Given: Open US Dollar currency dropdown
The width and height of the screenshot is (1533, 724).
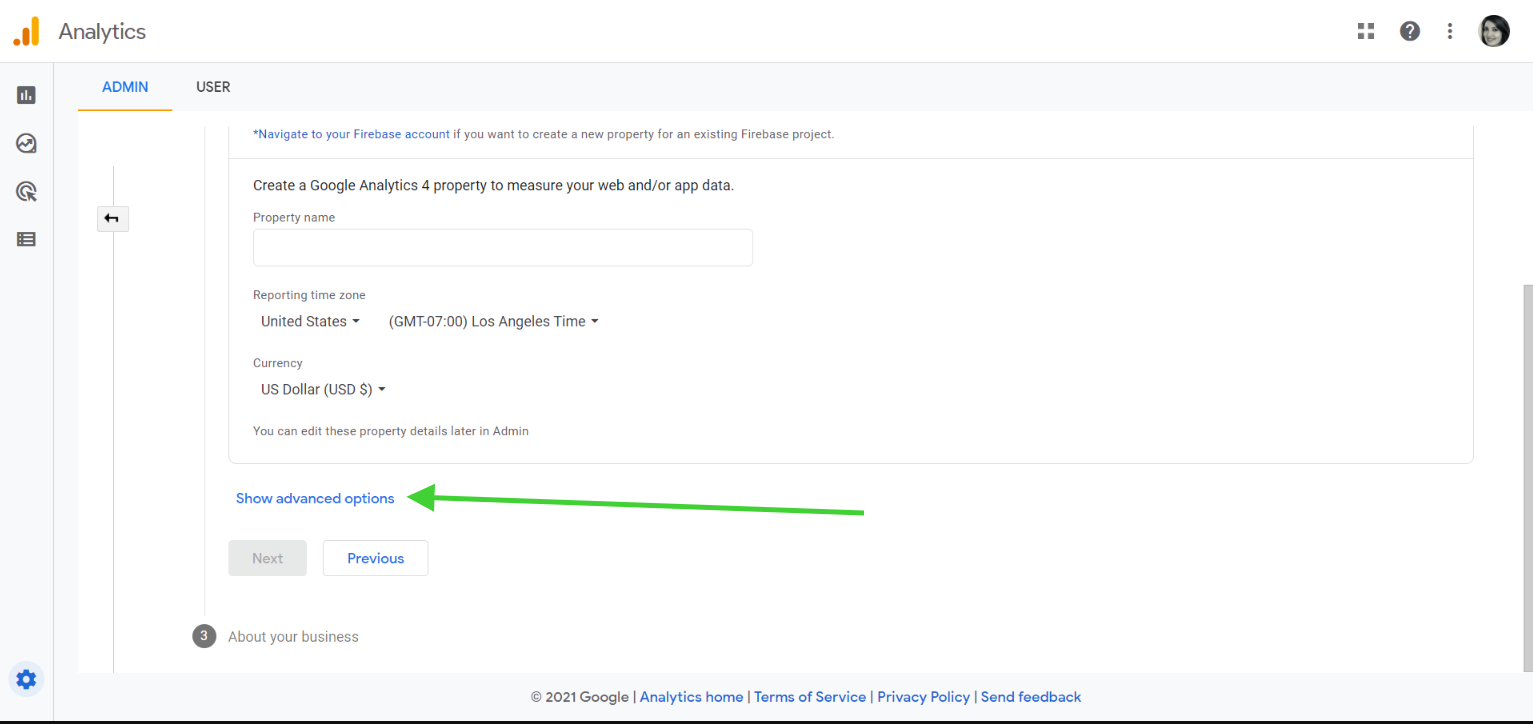Looking at the screenshot, I should pyautogui.click(x=323, y=389).
